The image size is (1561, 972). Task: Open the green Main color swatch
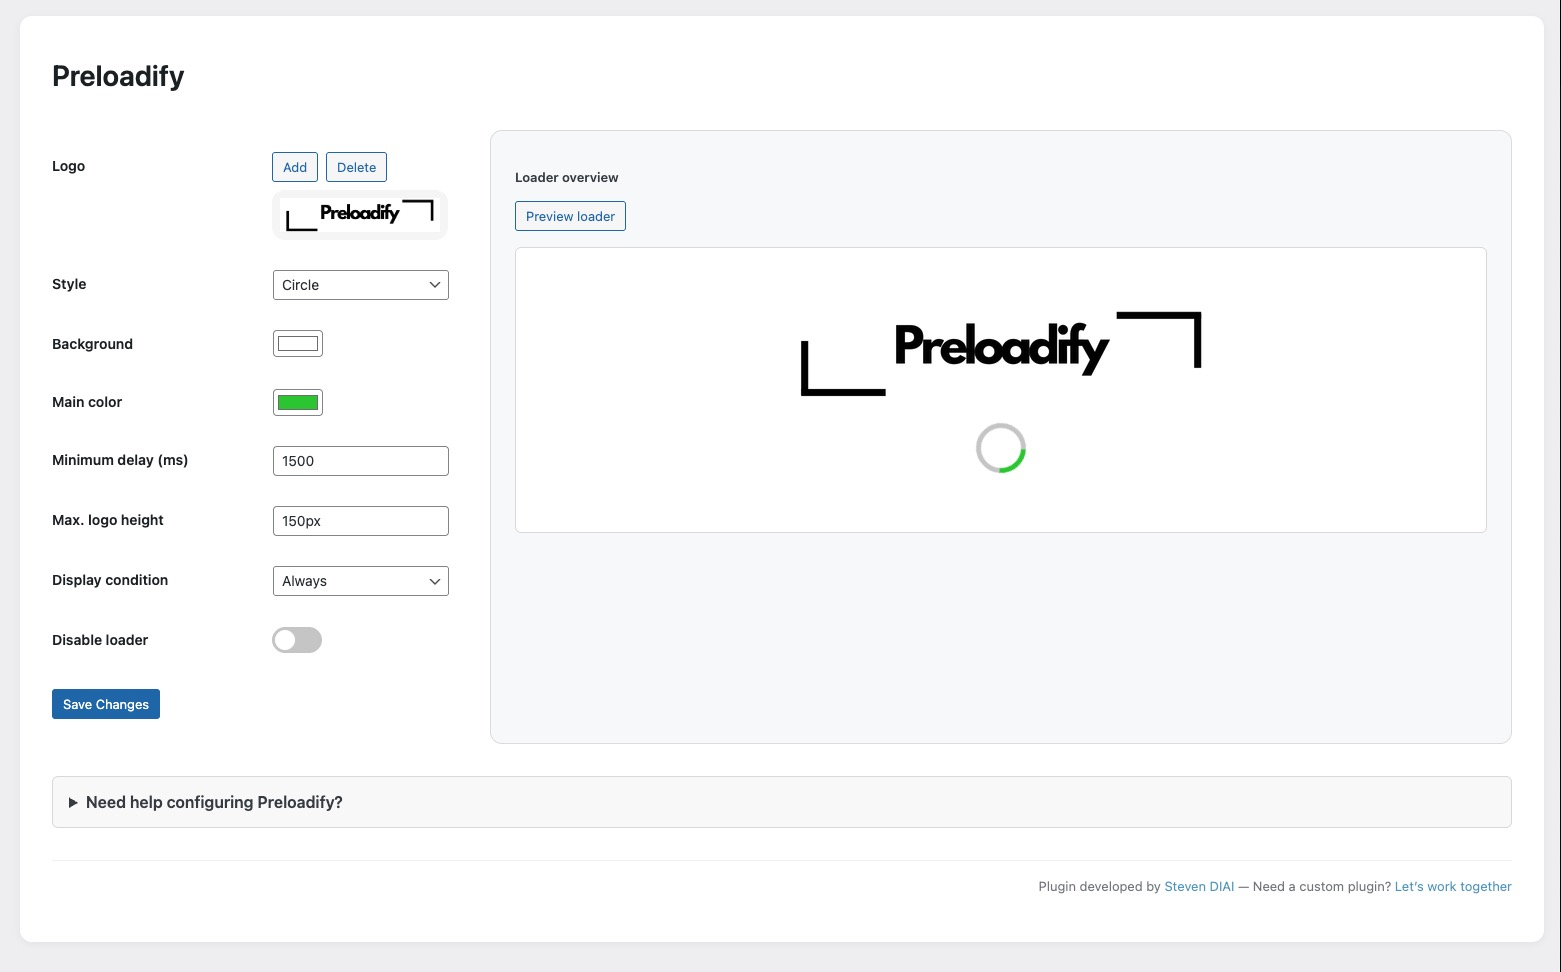coord(298,403)
